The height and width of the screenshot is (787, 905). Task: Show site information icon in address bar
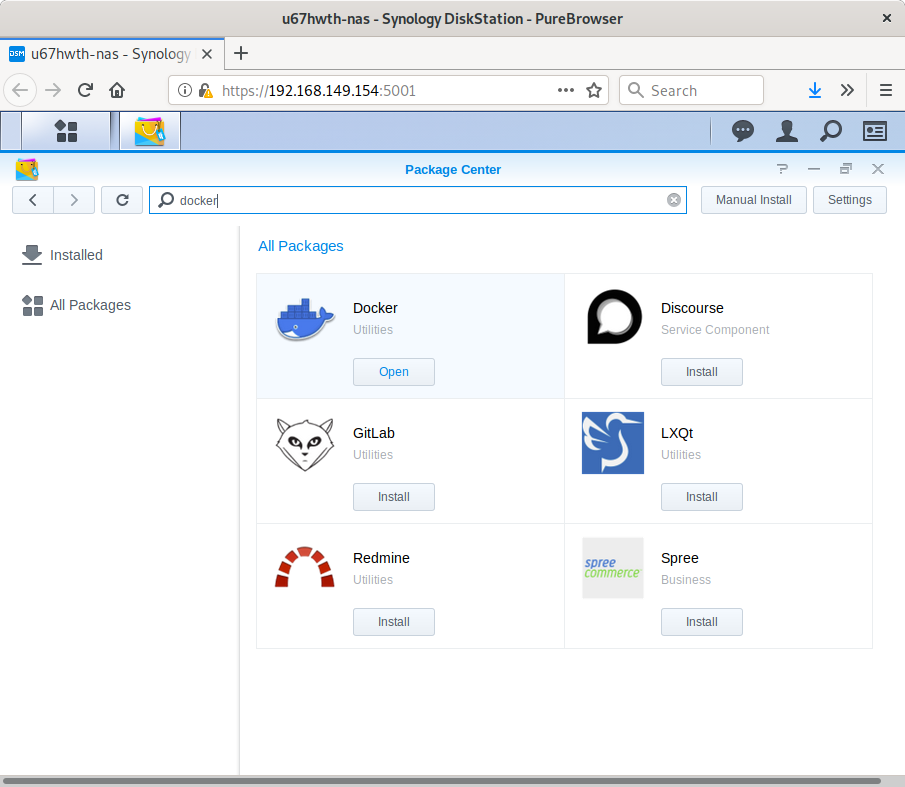[x=185, y=91]
